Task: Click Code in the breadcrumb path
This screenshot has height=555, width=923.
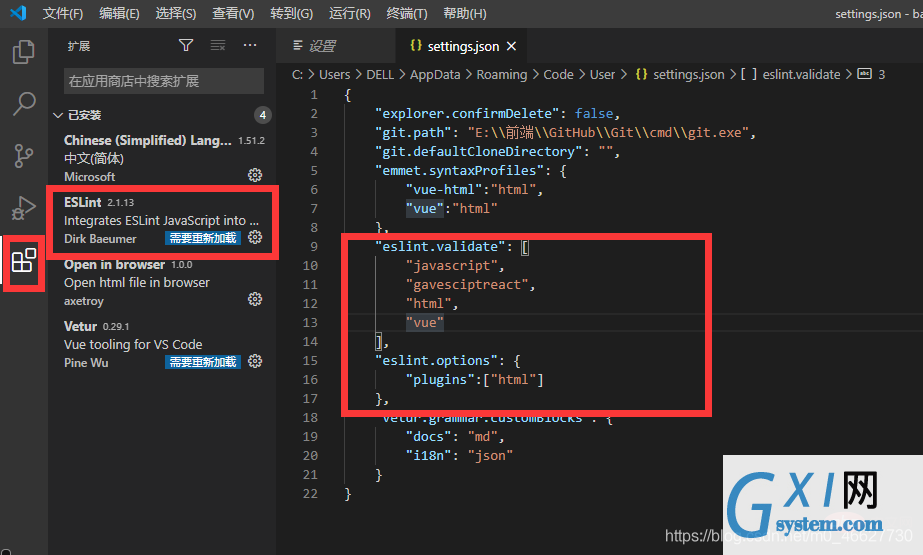Action: tap(558, 74)
